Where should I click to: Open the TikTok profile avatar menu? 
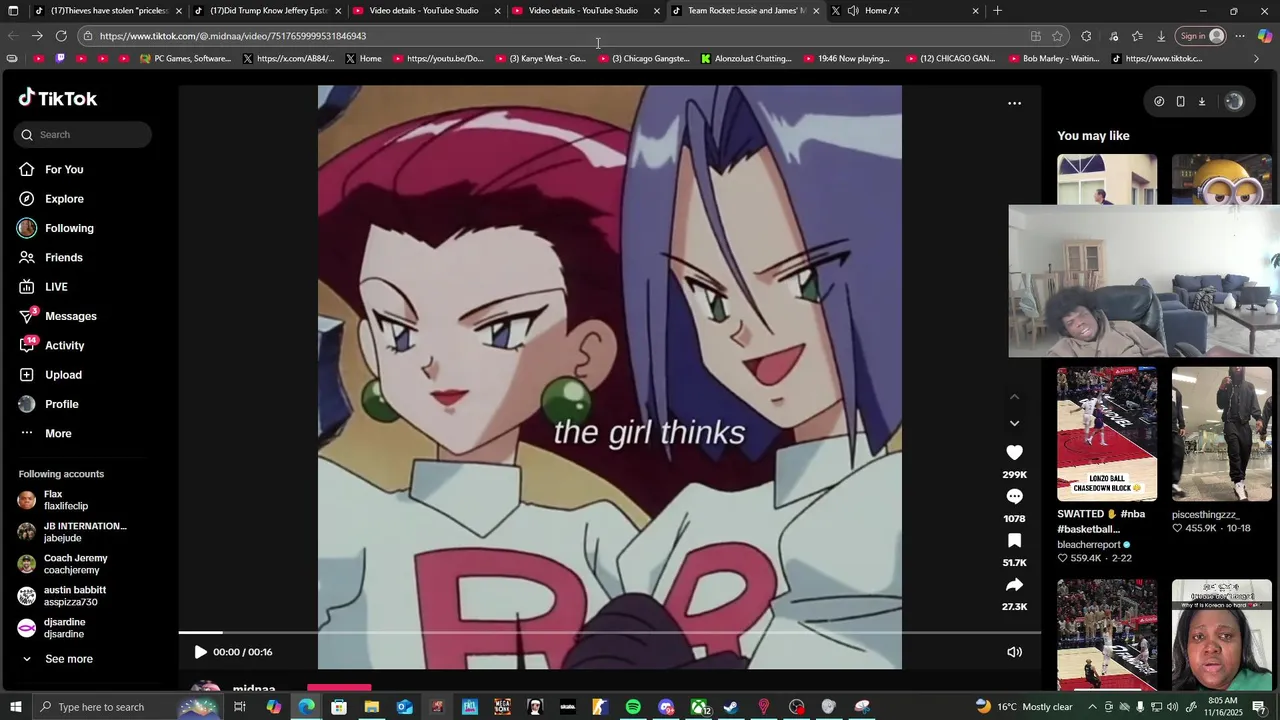pos(1234,101)
